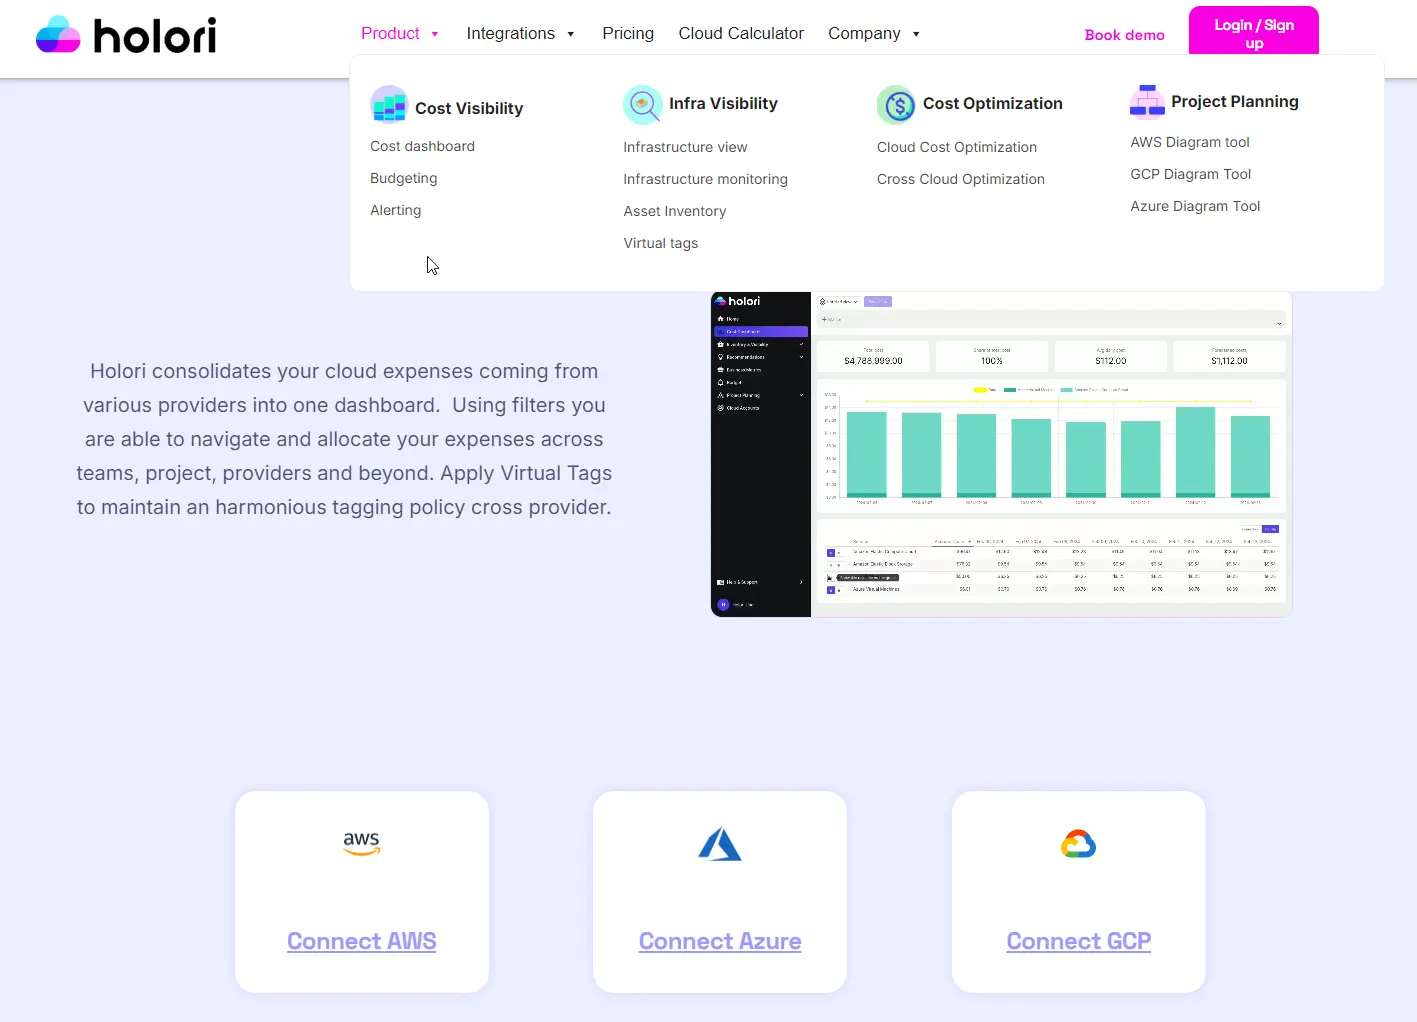The image size is (1417, 1022).
Task: Click the Connect GCP link
Action: coord(1078,941)
